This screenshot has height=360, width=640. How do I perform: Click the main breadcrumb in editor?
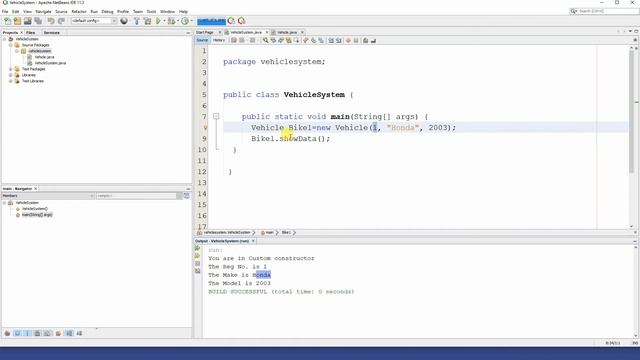(x=270, y=233)
